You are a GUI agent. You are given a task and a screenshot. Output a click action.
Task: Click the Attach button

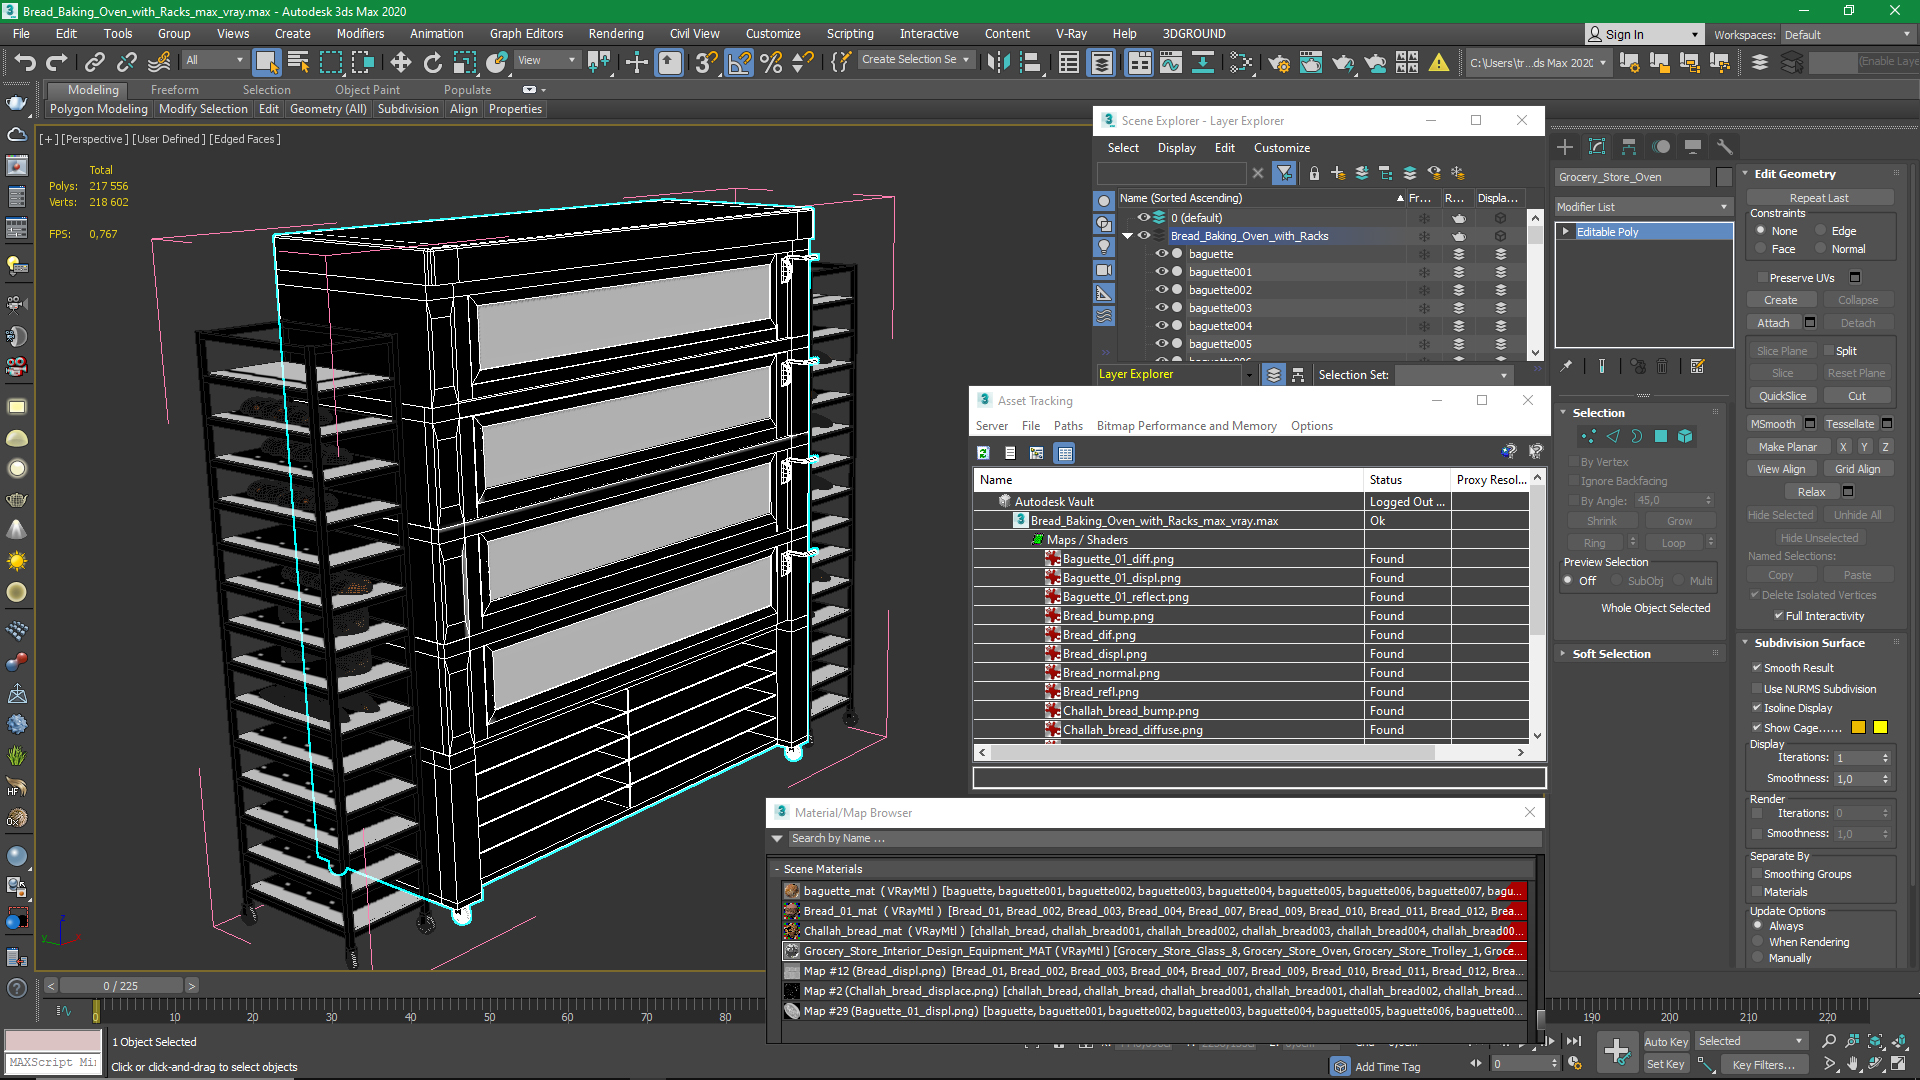coord(1773,323)
